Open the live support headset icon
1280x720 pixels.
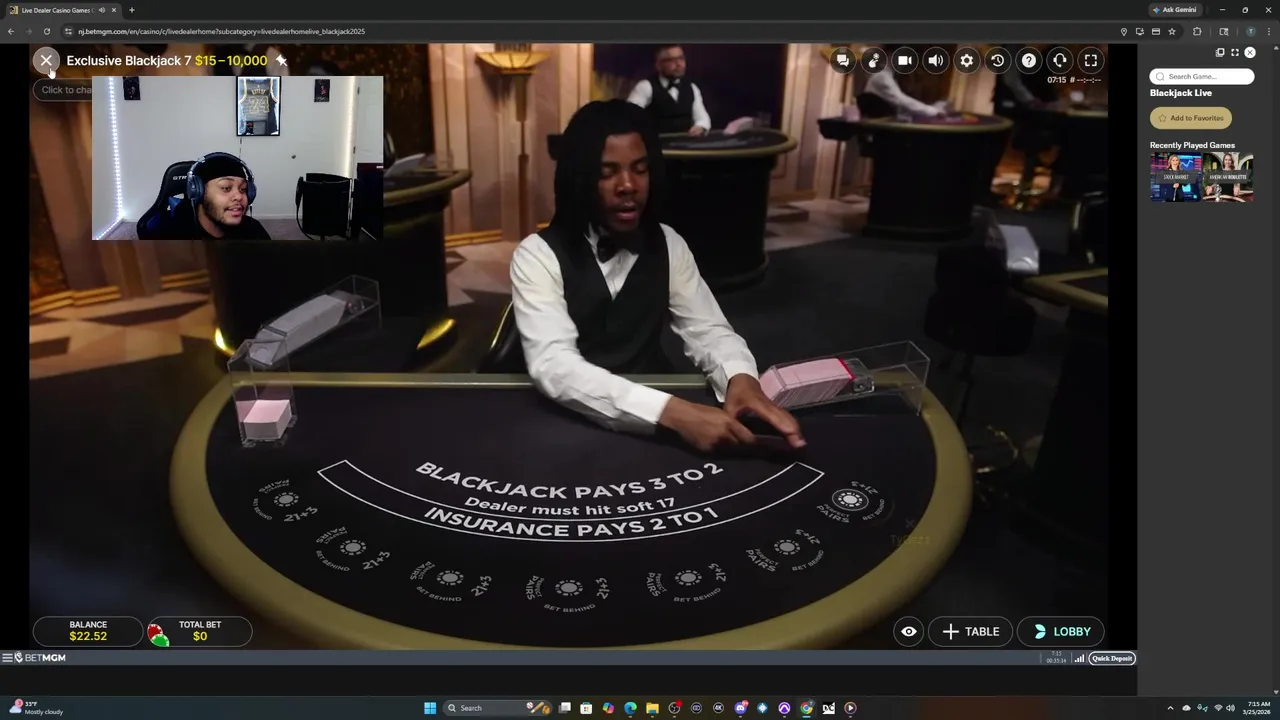(x=1060, y=60)
